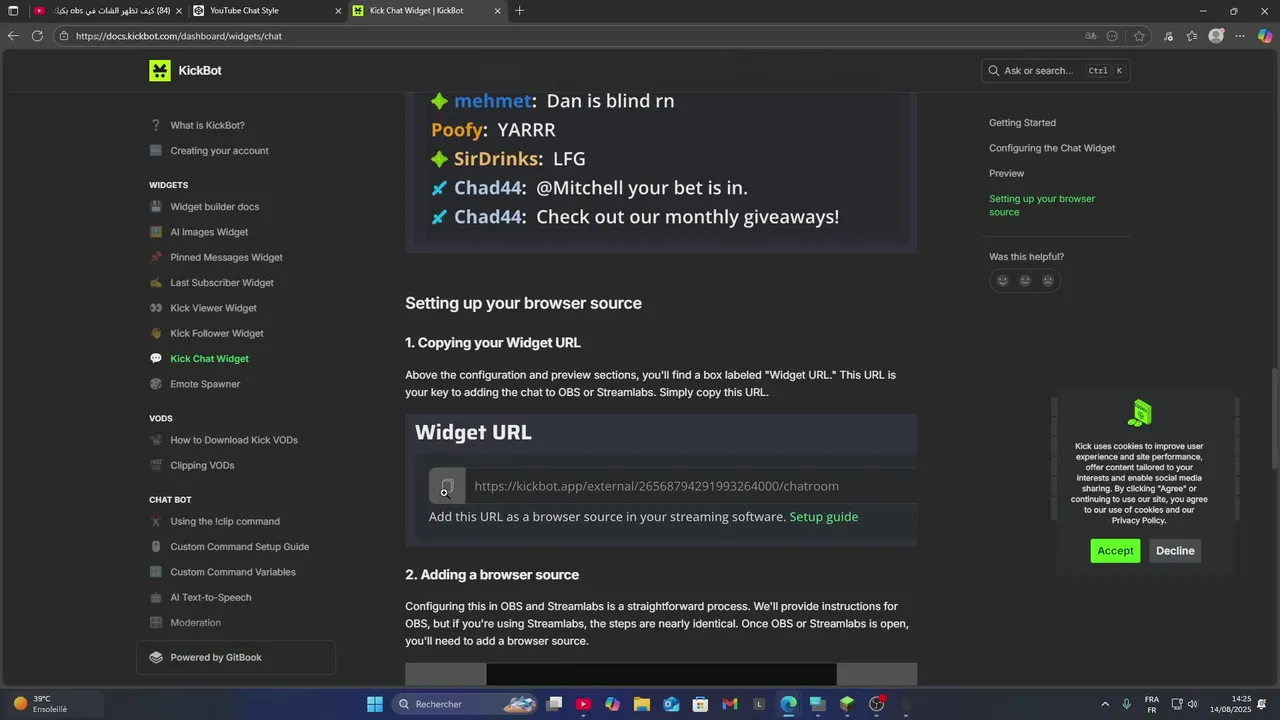Open Emote Spawner page

(205, 384)
